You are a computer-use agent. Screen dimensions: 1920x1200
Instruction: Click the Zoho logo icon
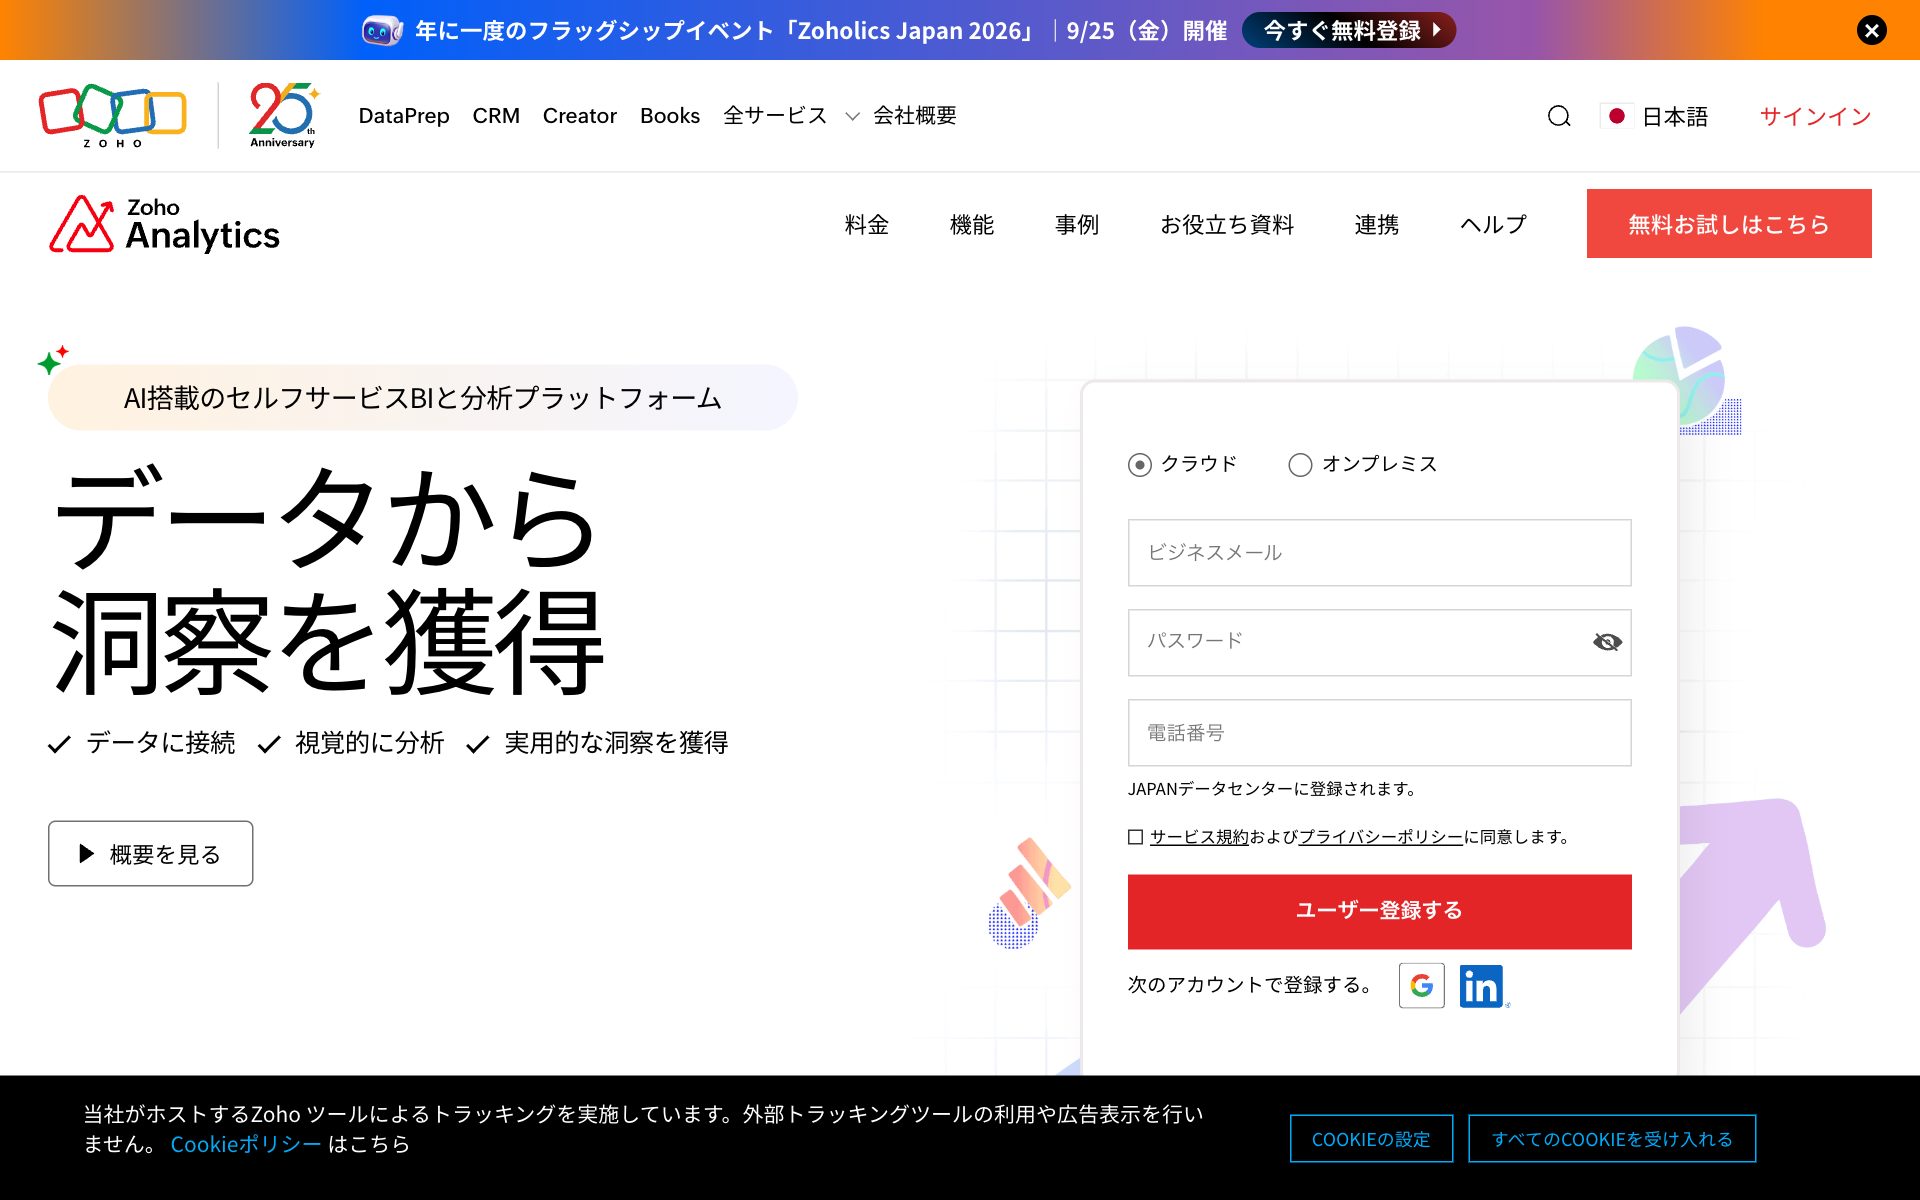112,116
